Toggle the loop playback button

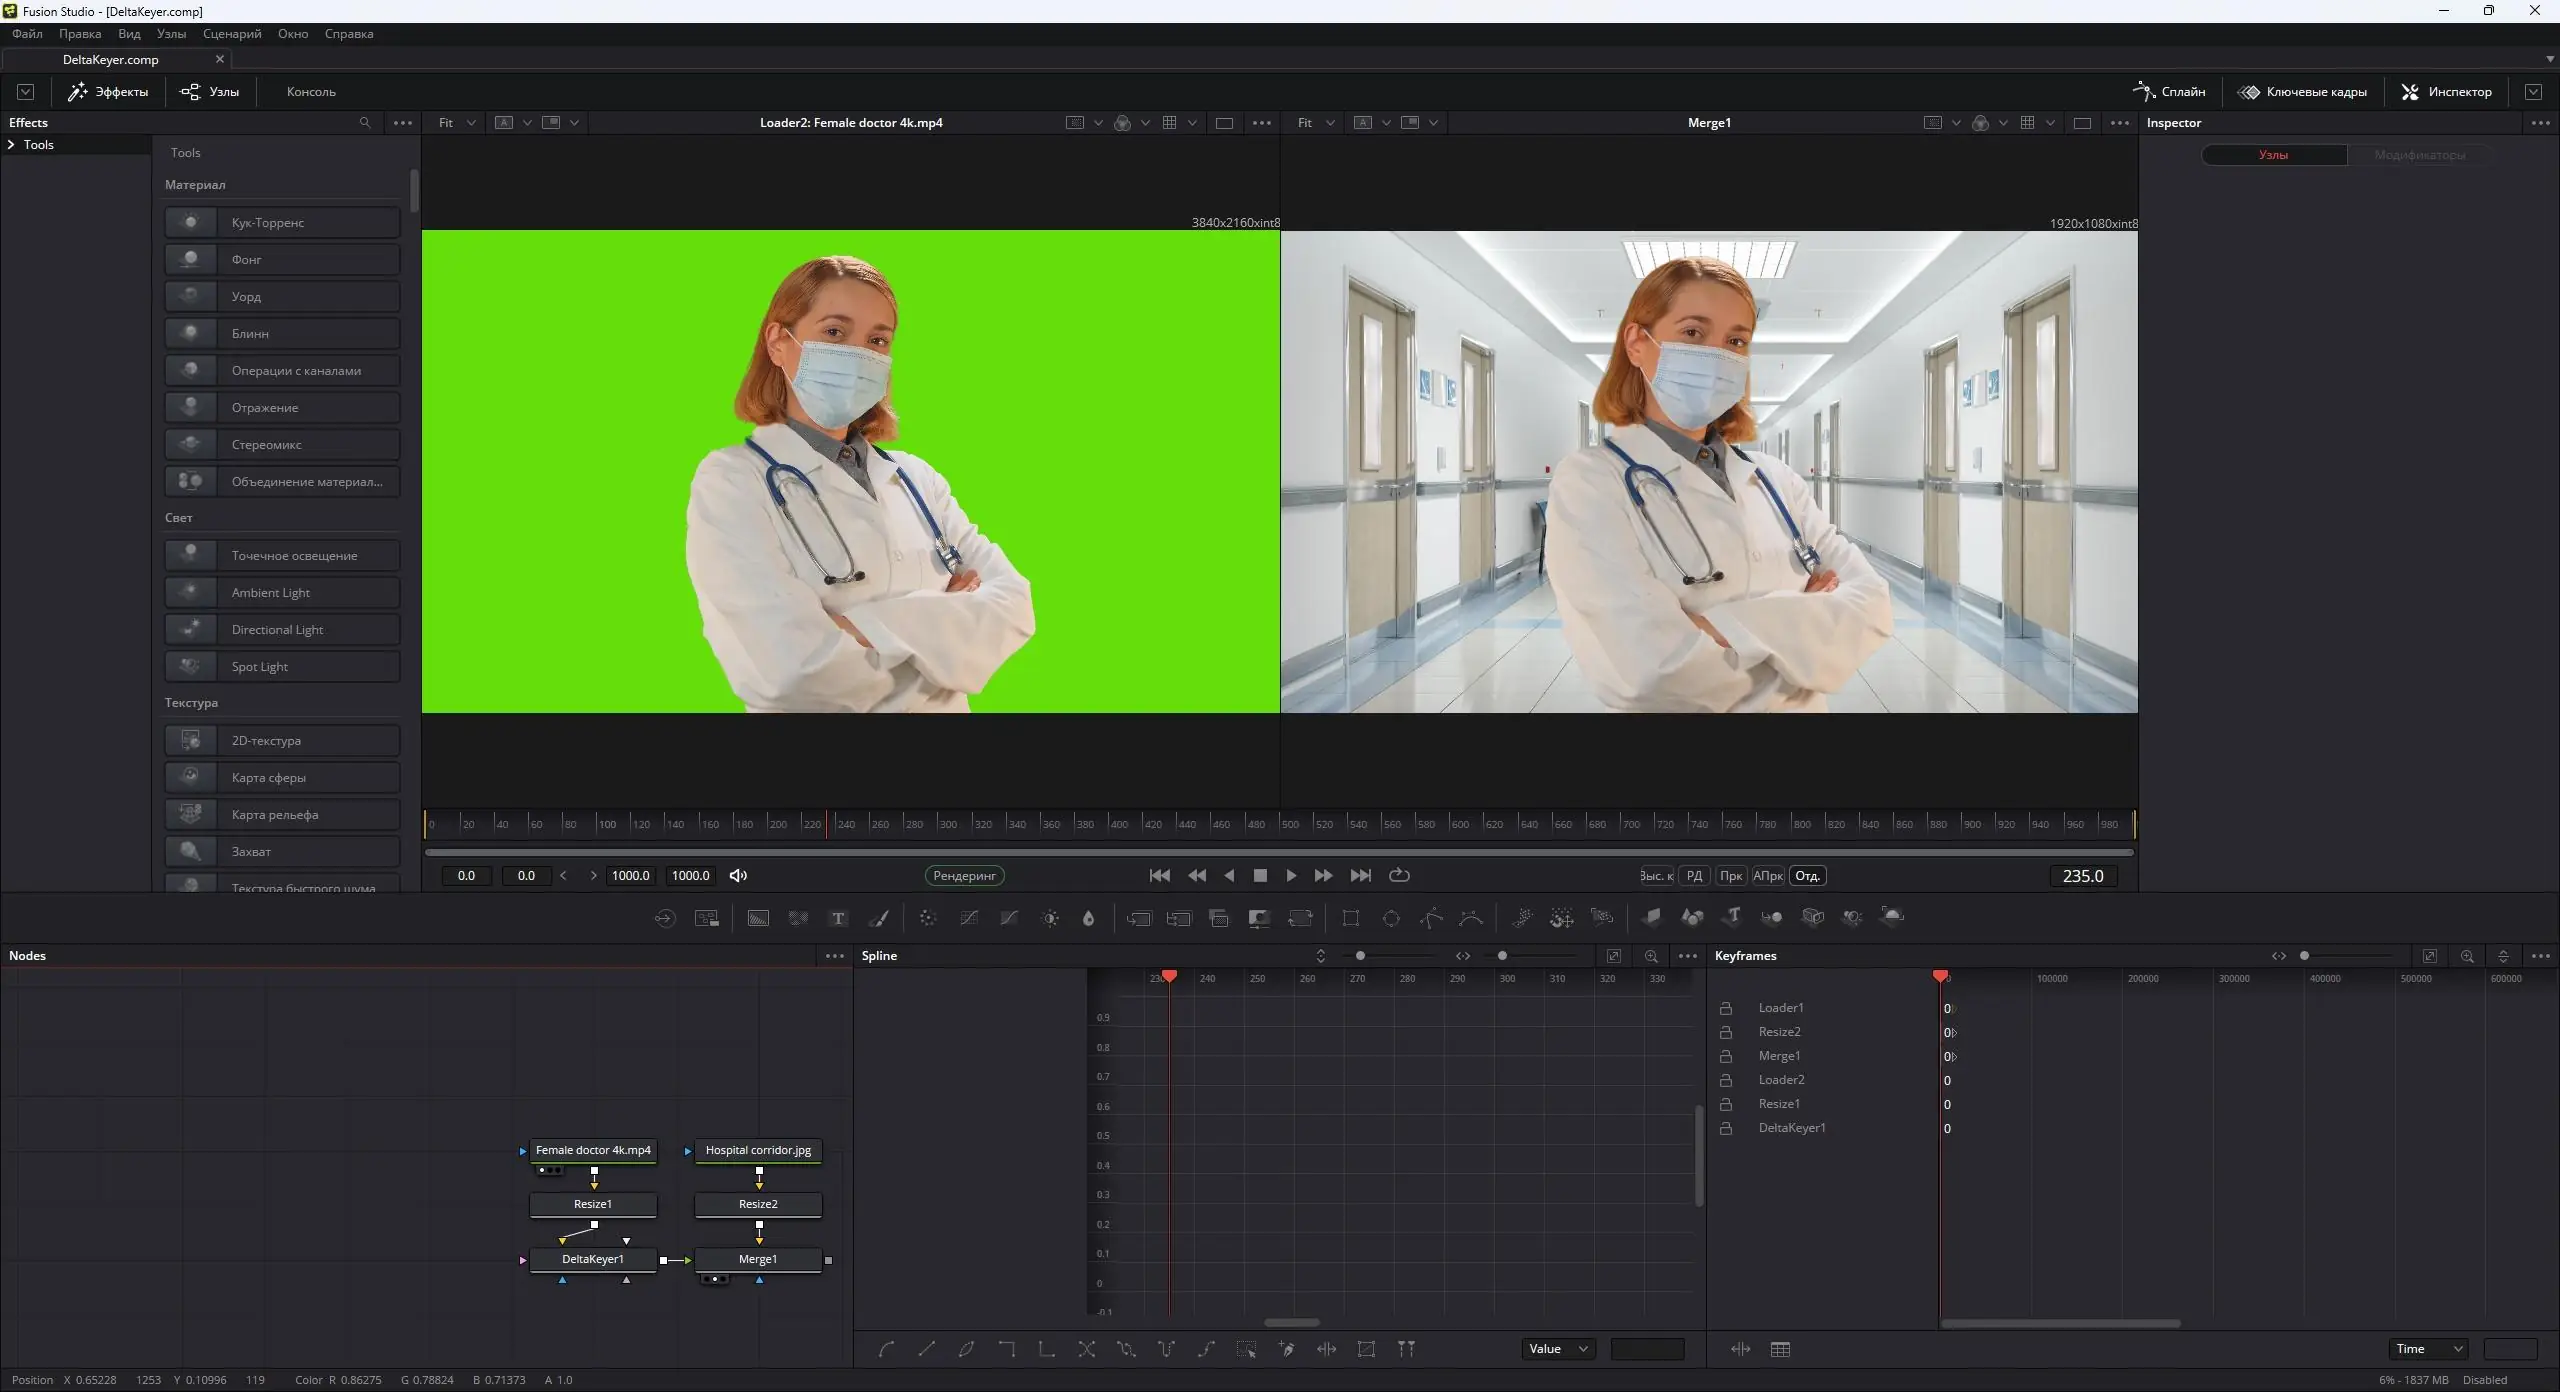pyautogui.click(x=1400, y=876)
